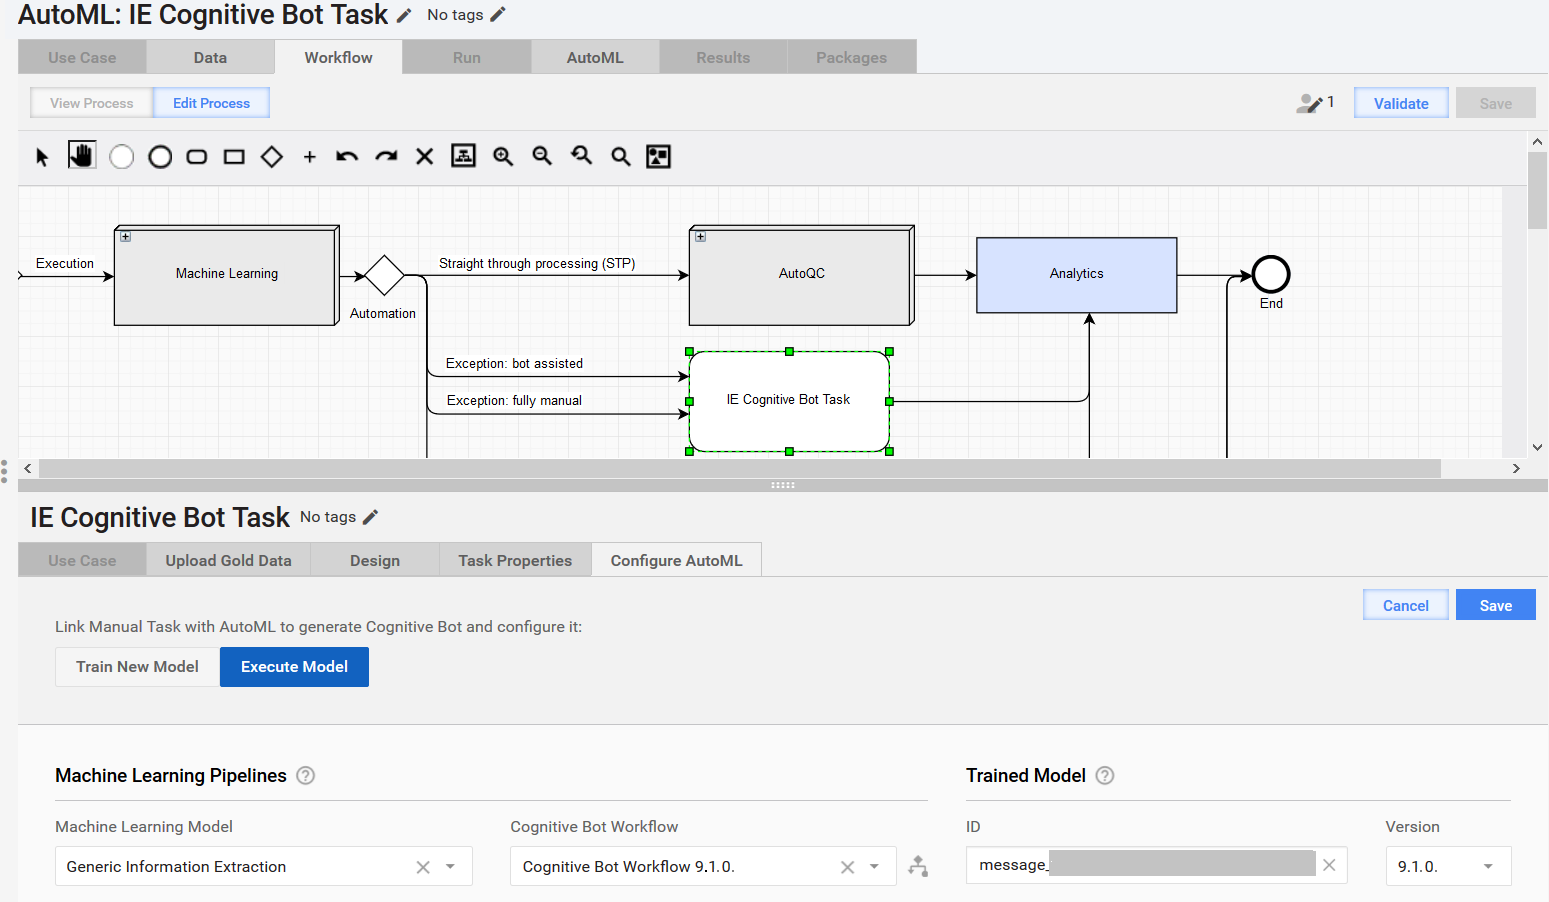Click the user edit icon near Validate
1549x902 pixels.
click(x=1310, y=103)
